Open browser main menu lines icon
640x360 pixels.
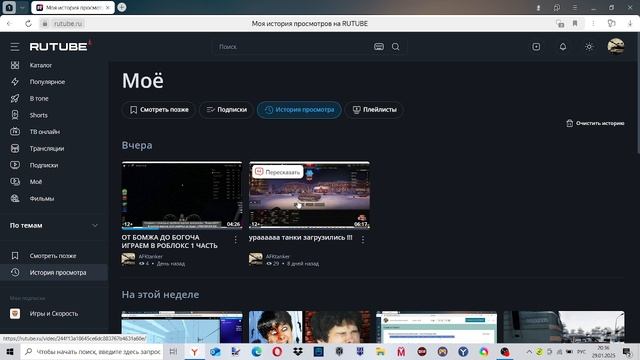(x=574, y=7)
